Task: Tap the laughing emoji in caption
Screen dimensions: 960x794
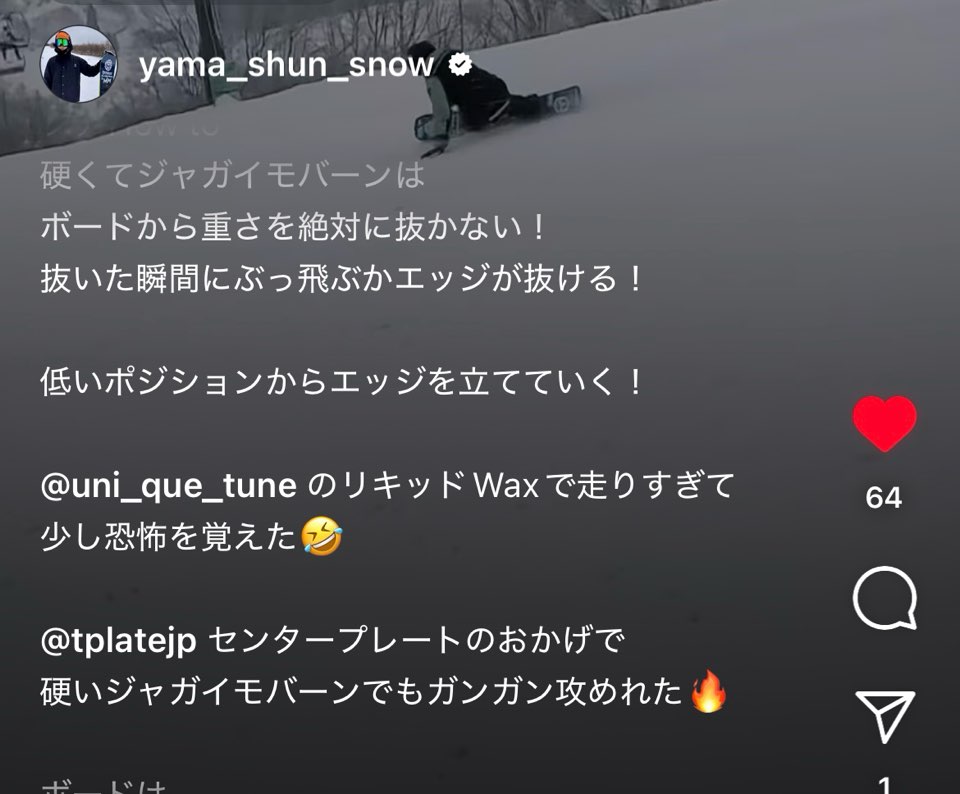Action: pos(322,536)
